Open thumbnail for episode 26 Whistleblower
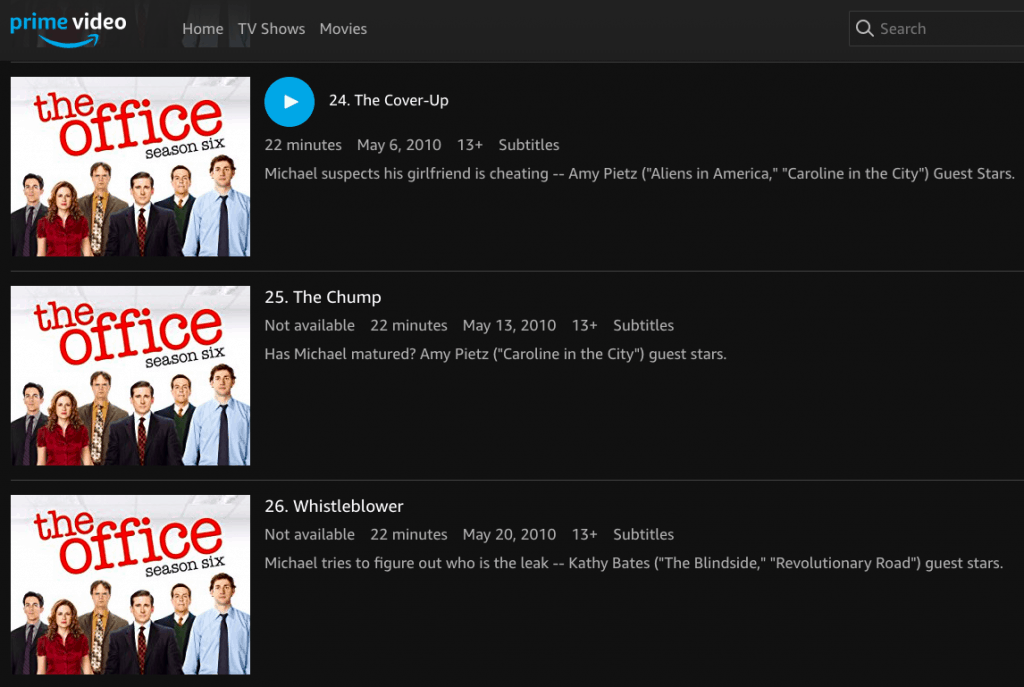Screen dimensions: 1024x687 click(131, 584)
